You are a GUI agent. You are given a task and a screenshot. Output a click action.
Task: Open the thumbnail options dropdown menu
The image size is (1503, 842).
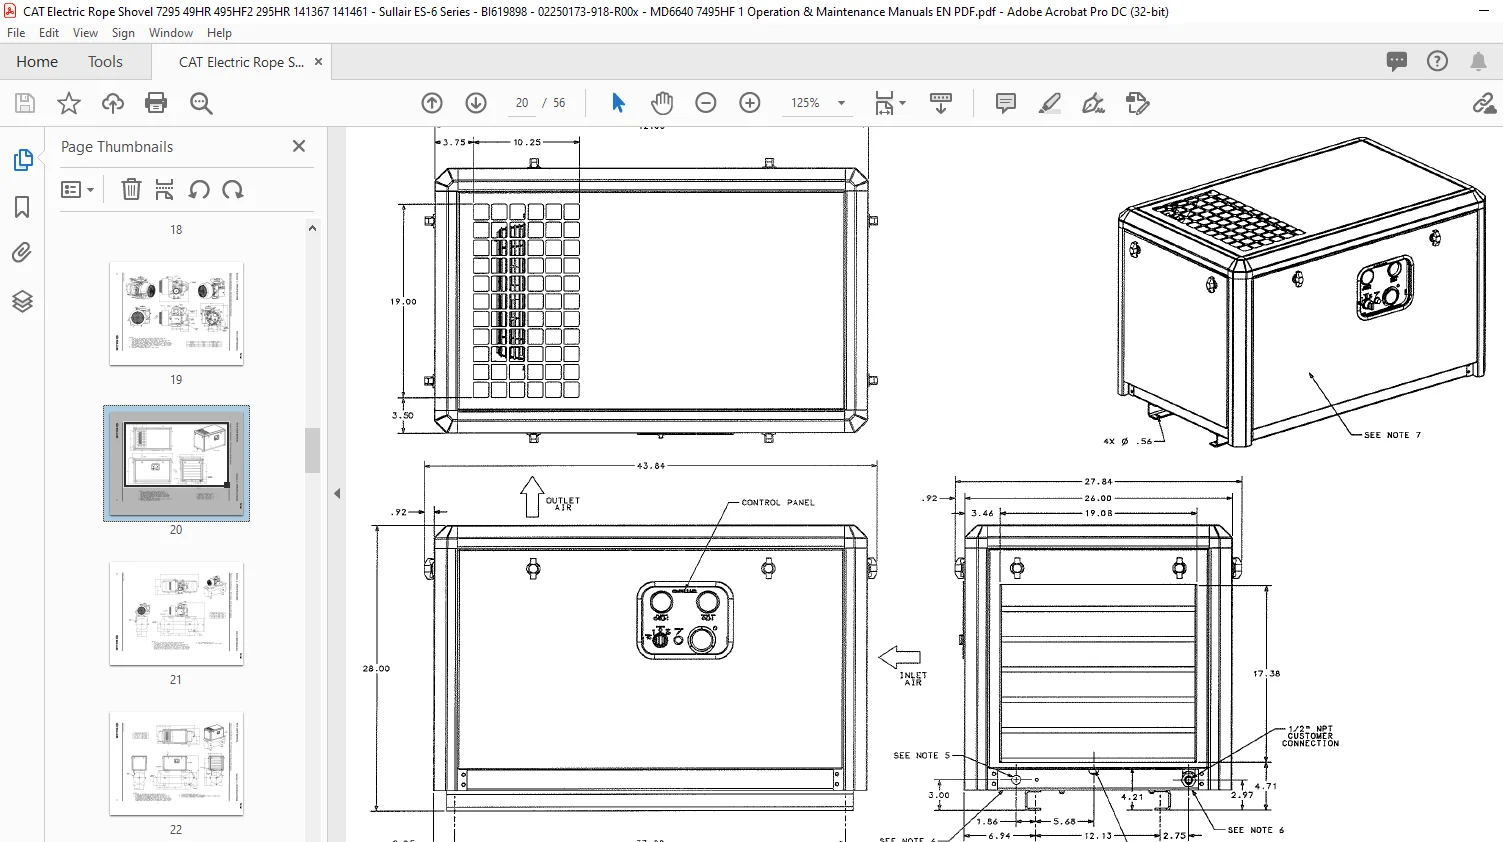(77, 189)
